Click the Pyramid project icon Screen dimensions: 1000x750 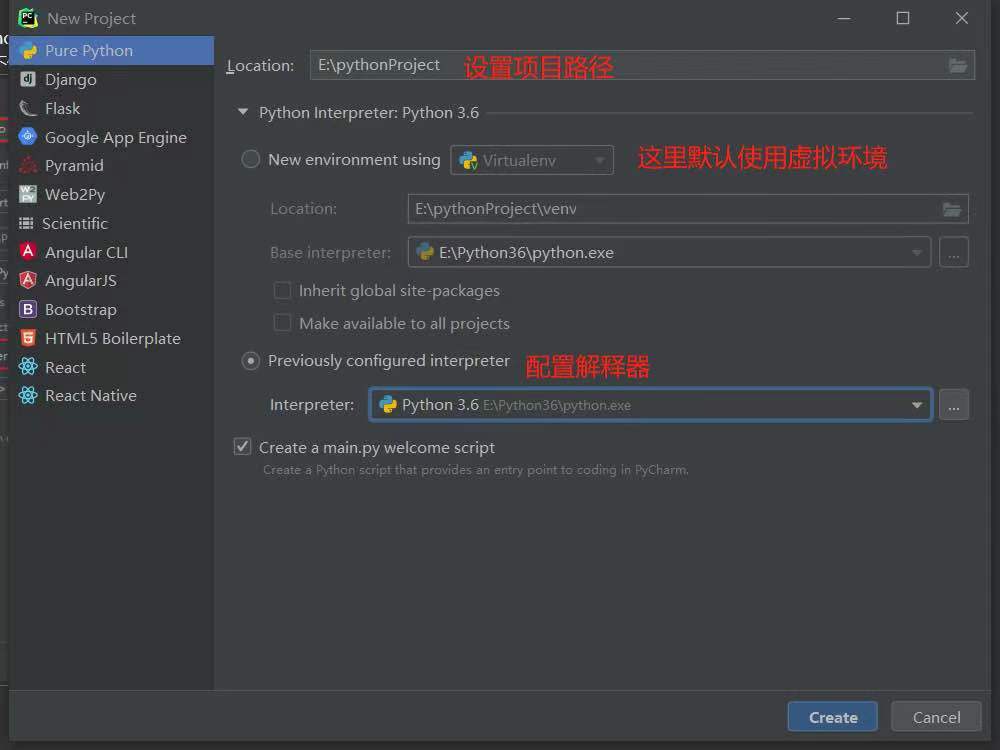click(x=27, y=165)
